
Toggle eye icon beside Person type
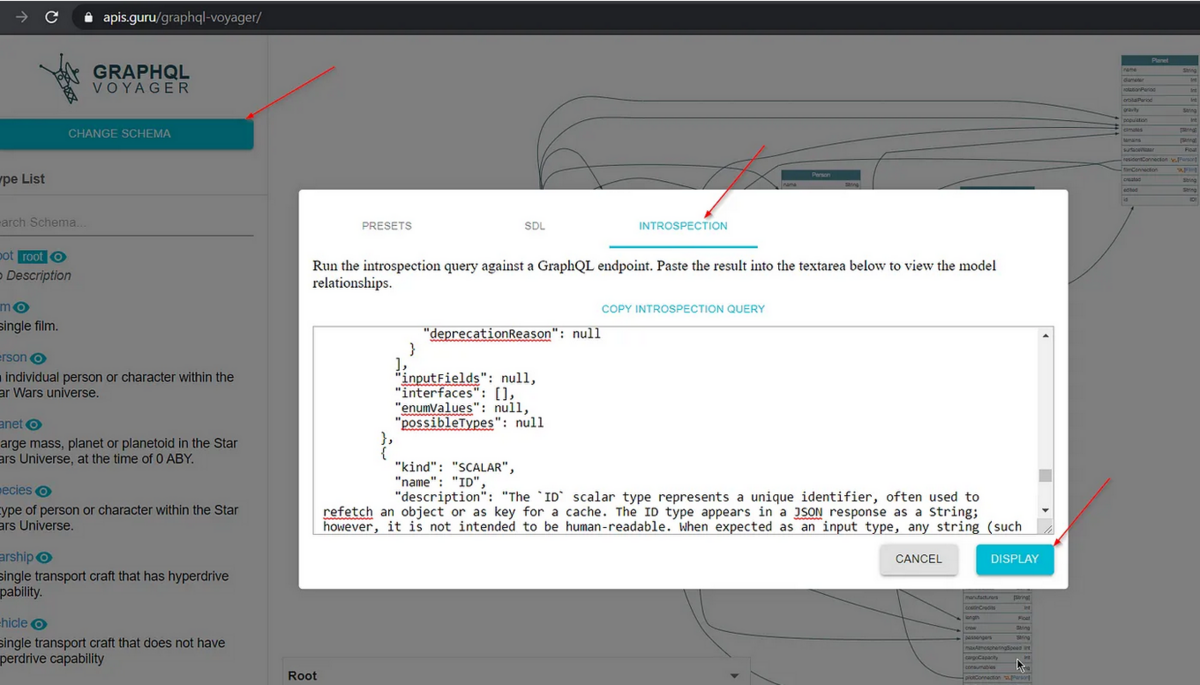39,358
